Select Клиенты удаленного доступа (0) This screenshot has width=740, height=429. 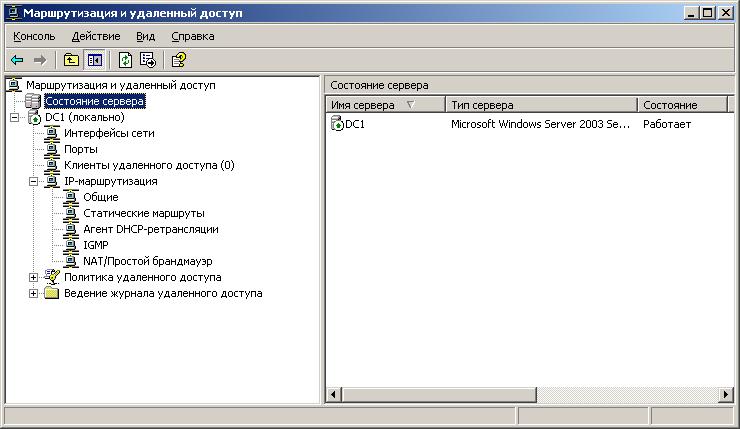(149, 165)
